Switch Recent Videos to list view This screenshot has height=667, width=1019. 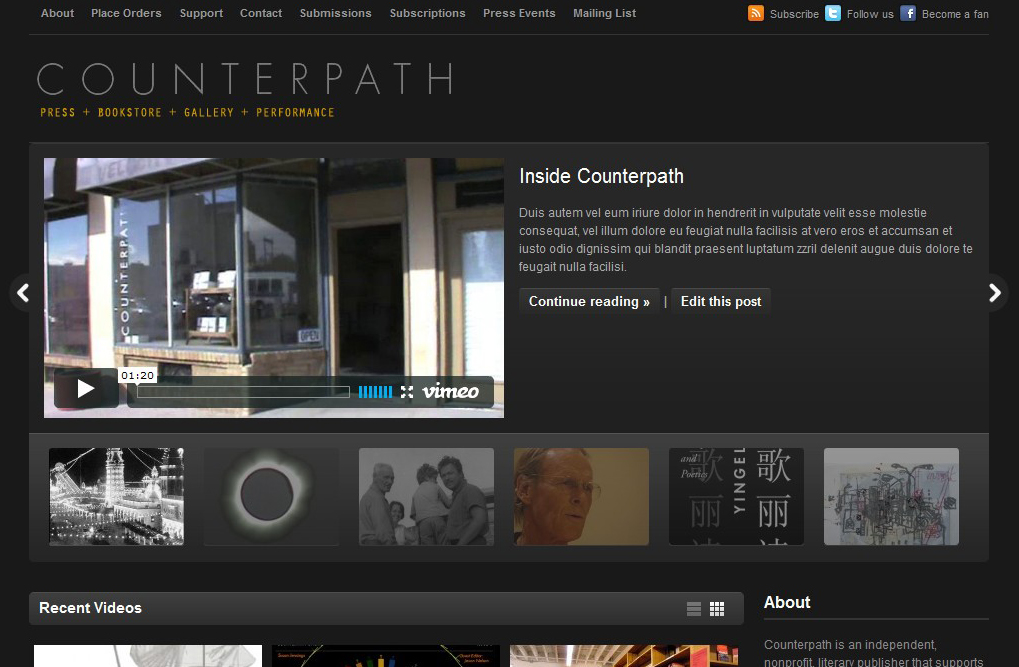[x=694, y=608]
